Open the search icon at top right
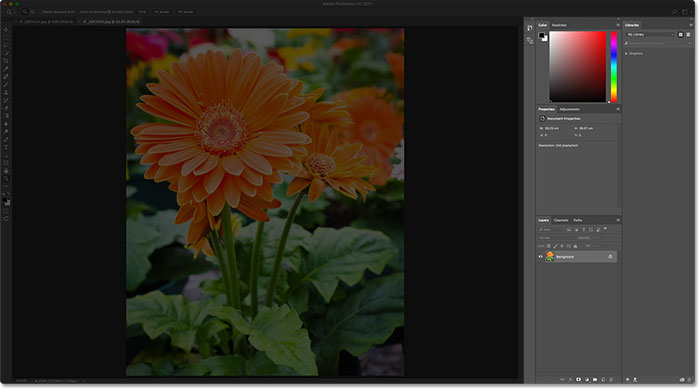Viewport: 700px width, 390px height. [675, 12]
